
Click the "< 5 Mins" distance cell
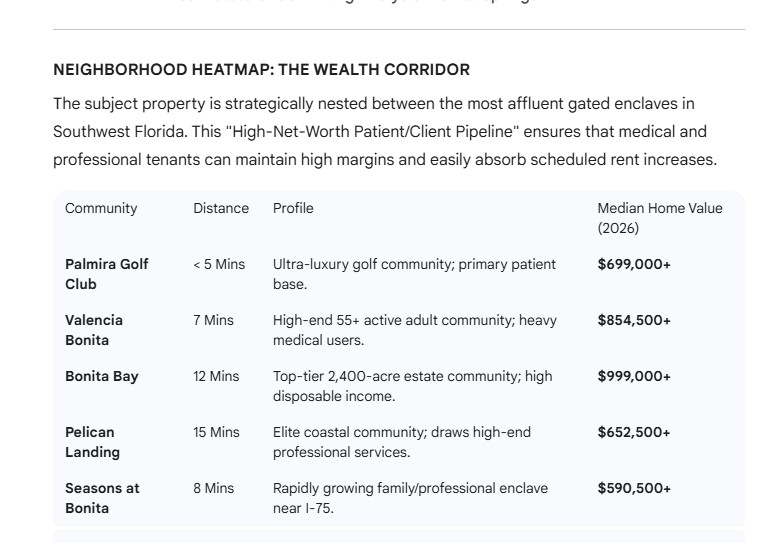pos(219,264)
